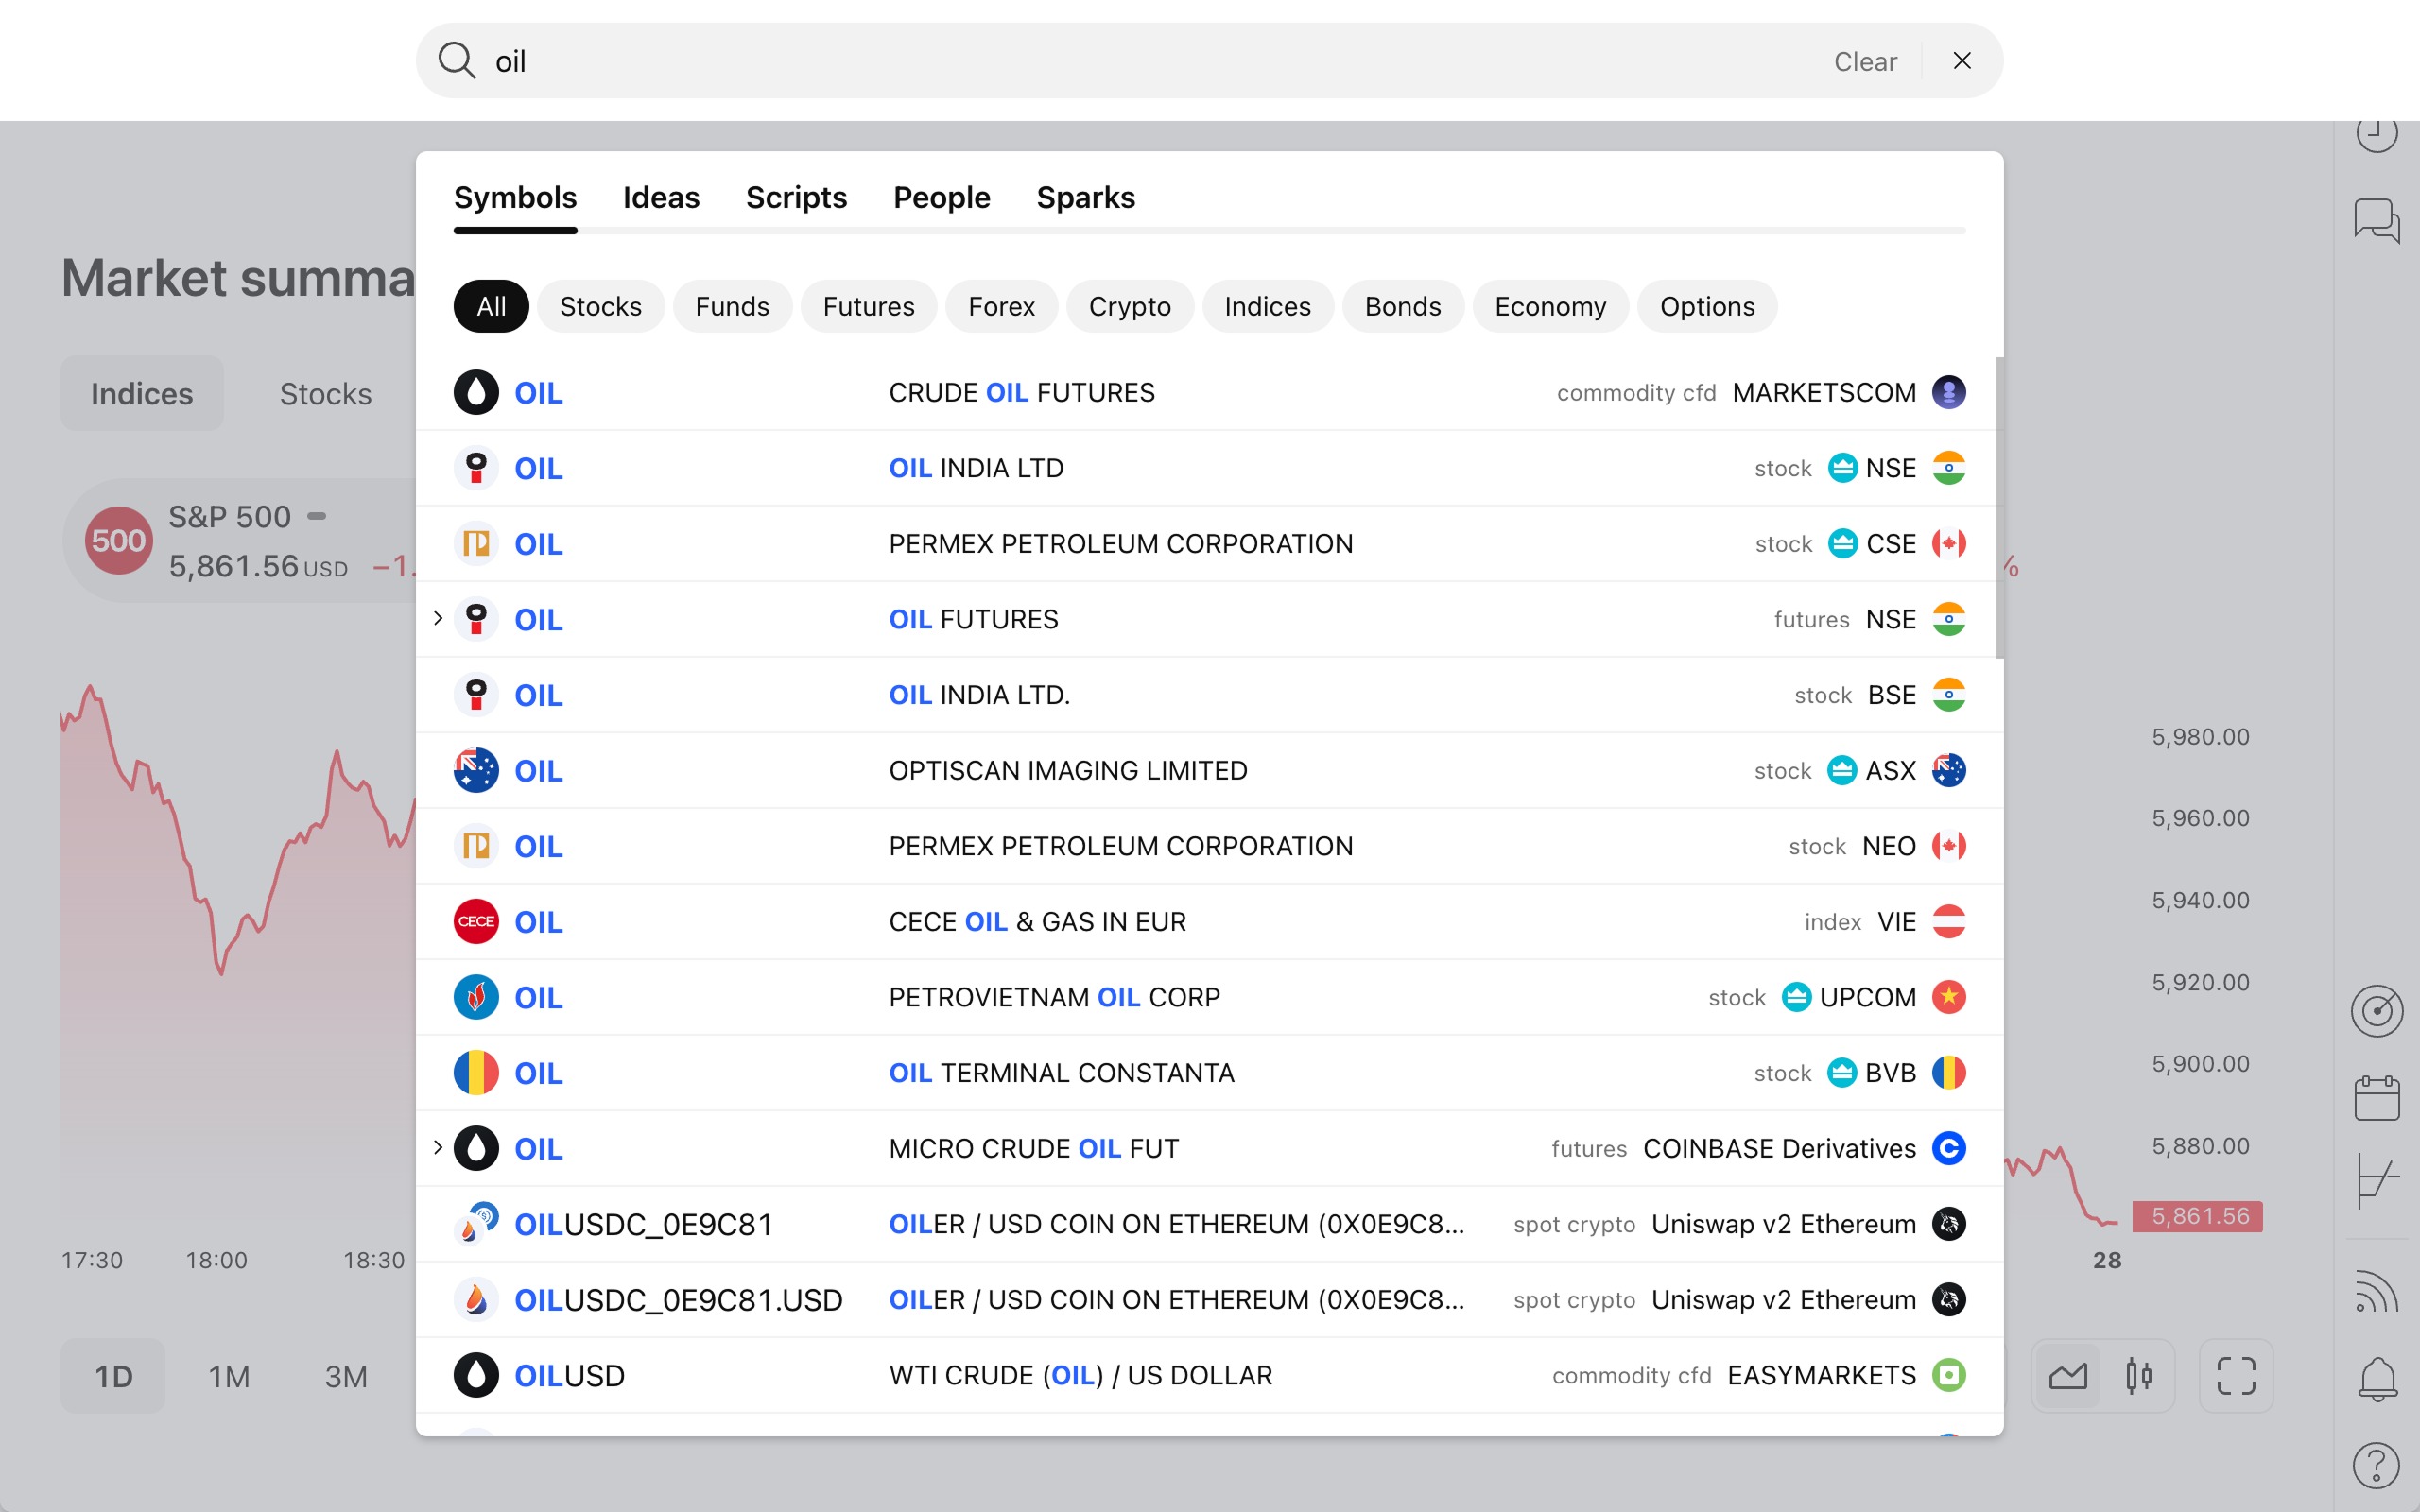The image size is (2420, 1512).
Task: Select the Futures filter chip
Action: coord(868,306)
